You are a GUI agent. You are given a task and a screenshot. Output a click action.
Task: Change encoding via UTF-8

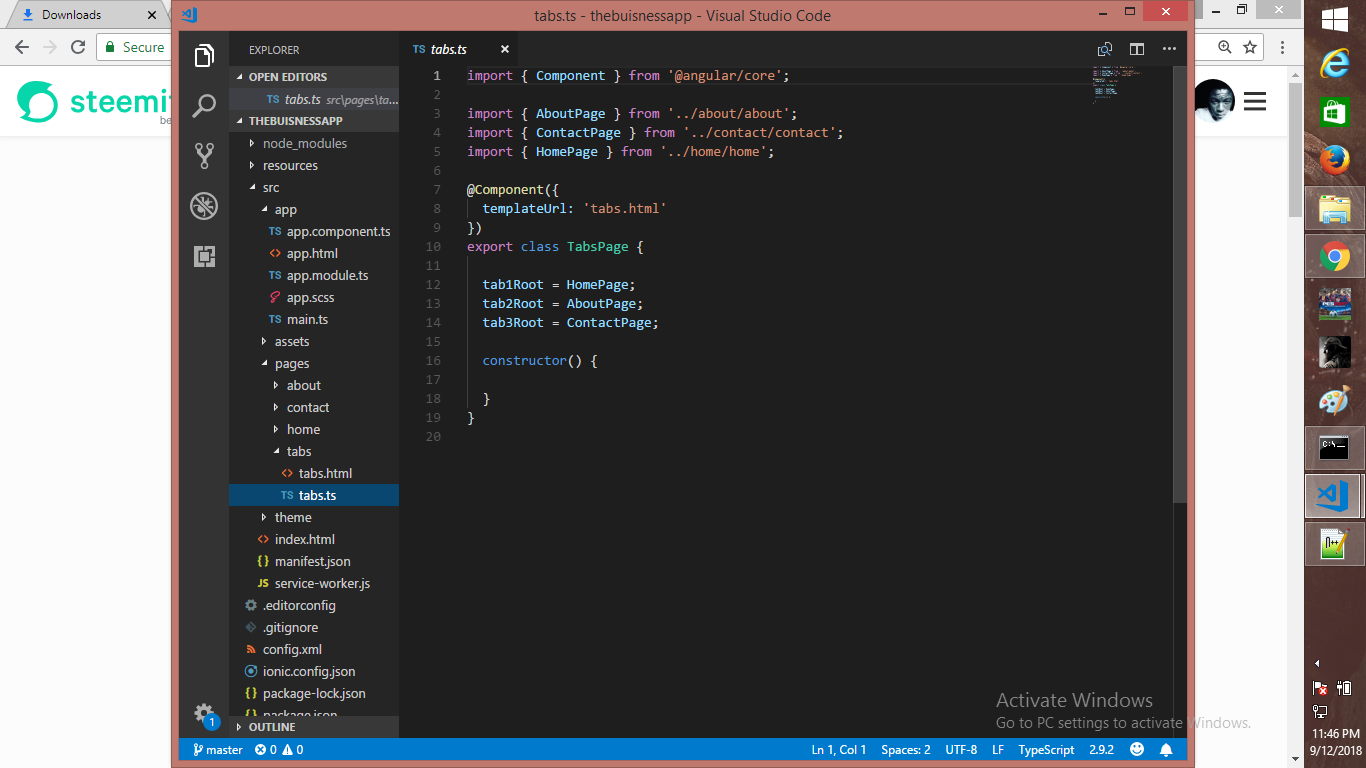(x=961, y=749)
